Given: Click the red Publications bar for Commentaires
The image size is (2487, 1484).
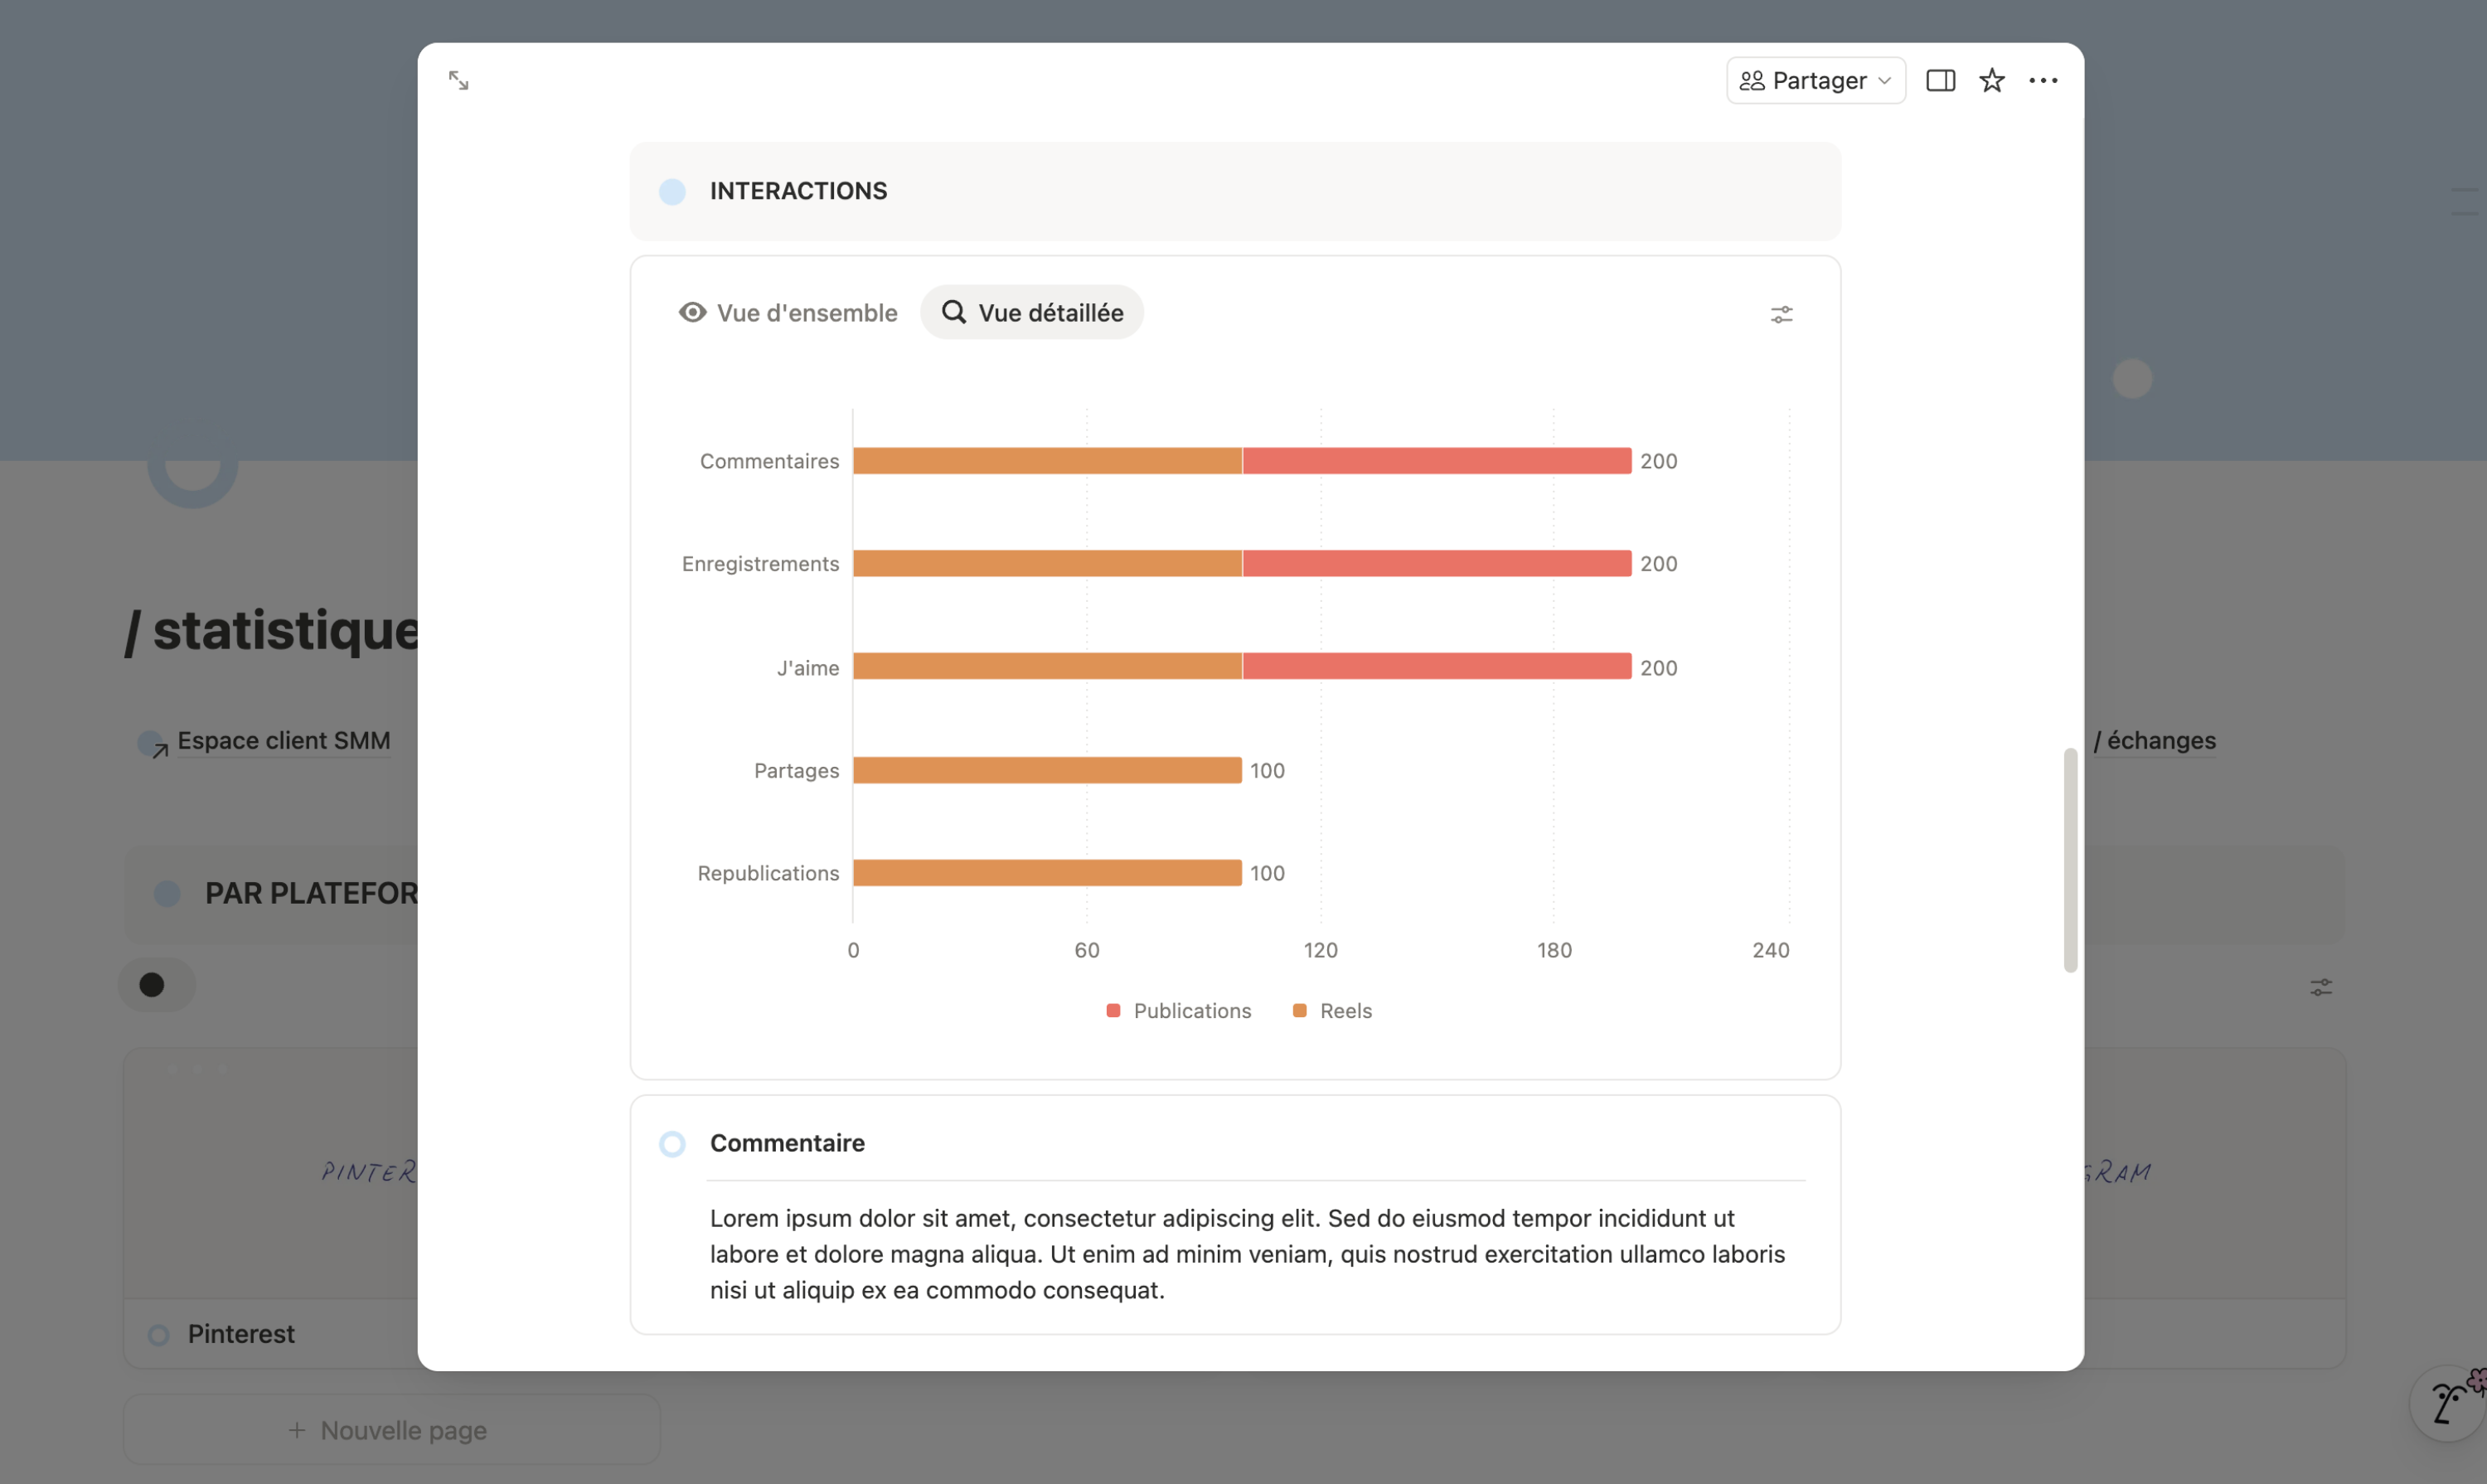Looking at the screenshot, I should point(1437,461).
